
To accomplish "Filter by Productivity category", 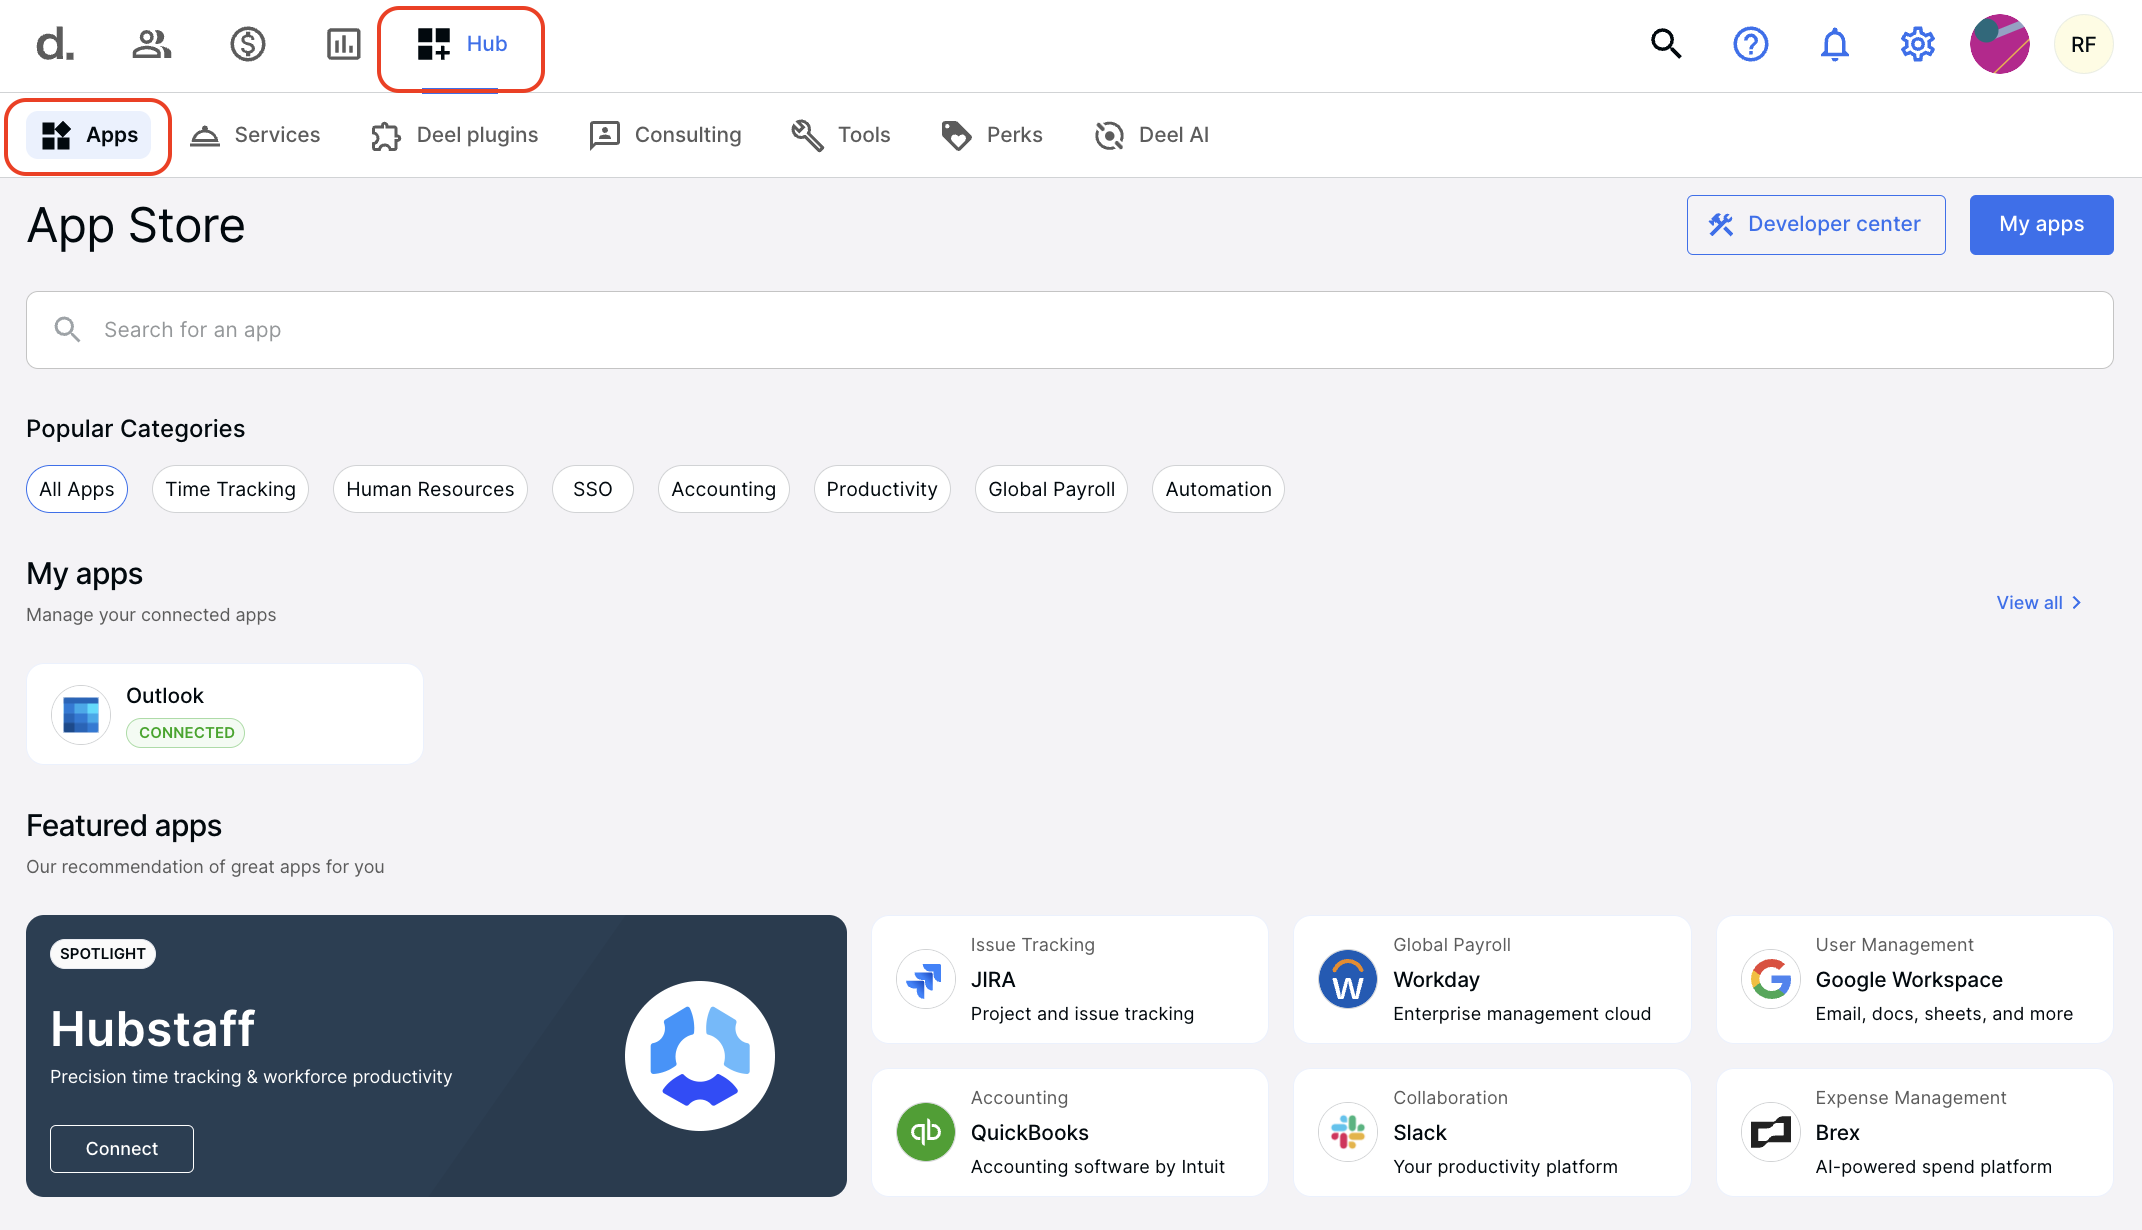I will tap(882, 489).
